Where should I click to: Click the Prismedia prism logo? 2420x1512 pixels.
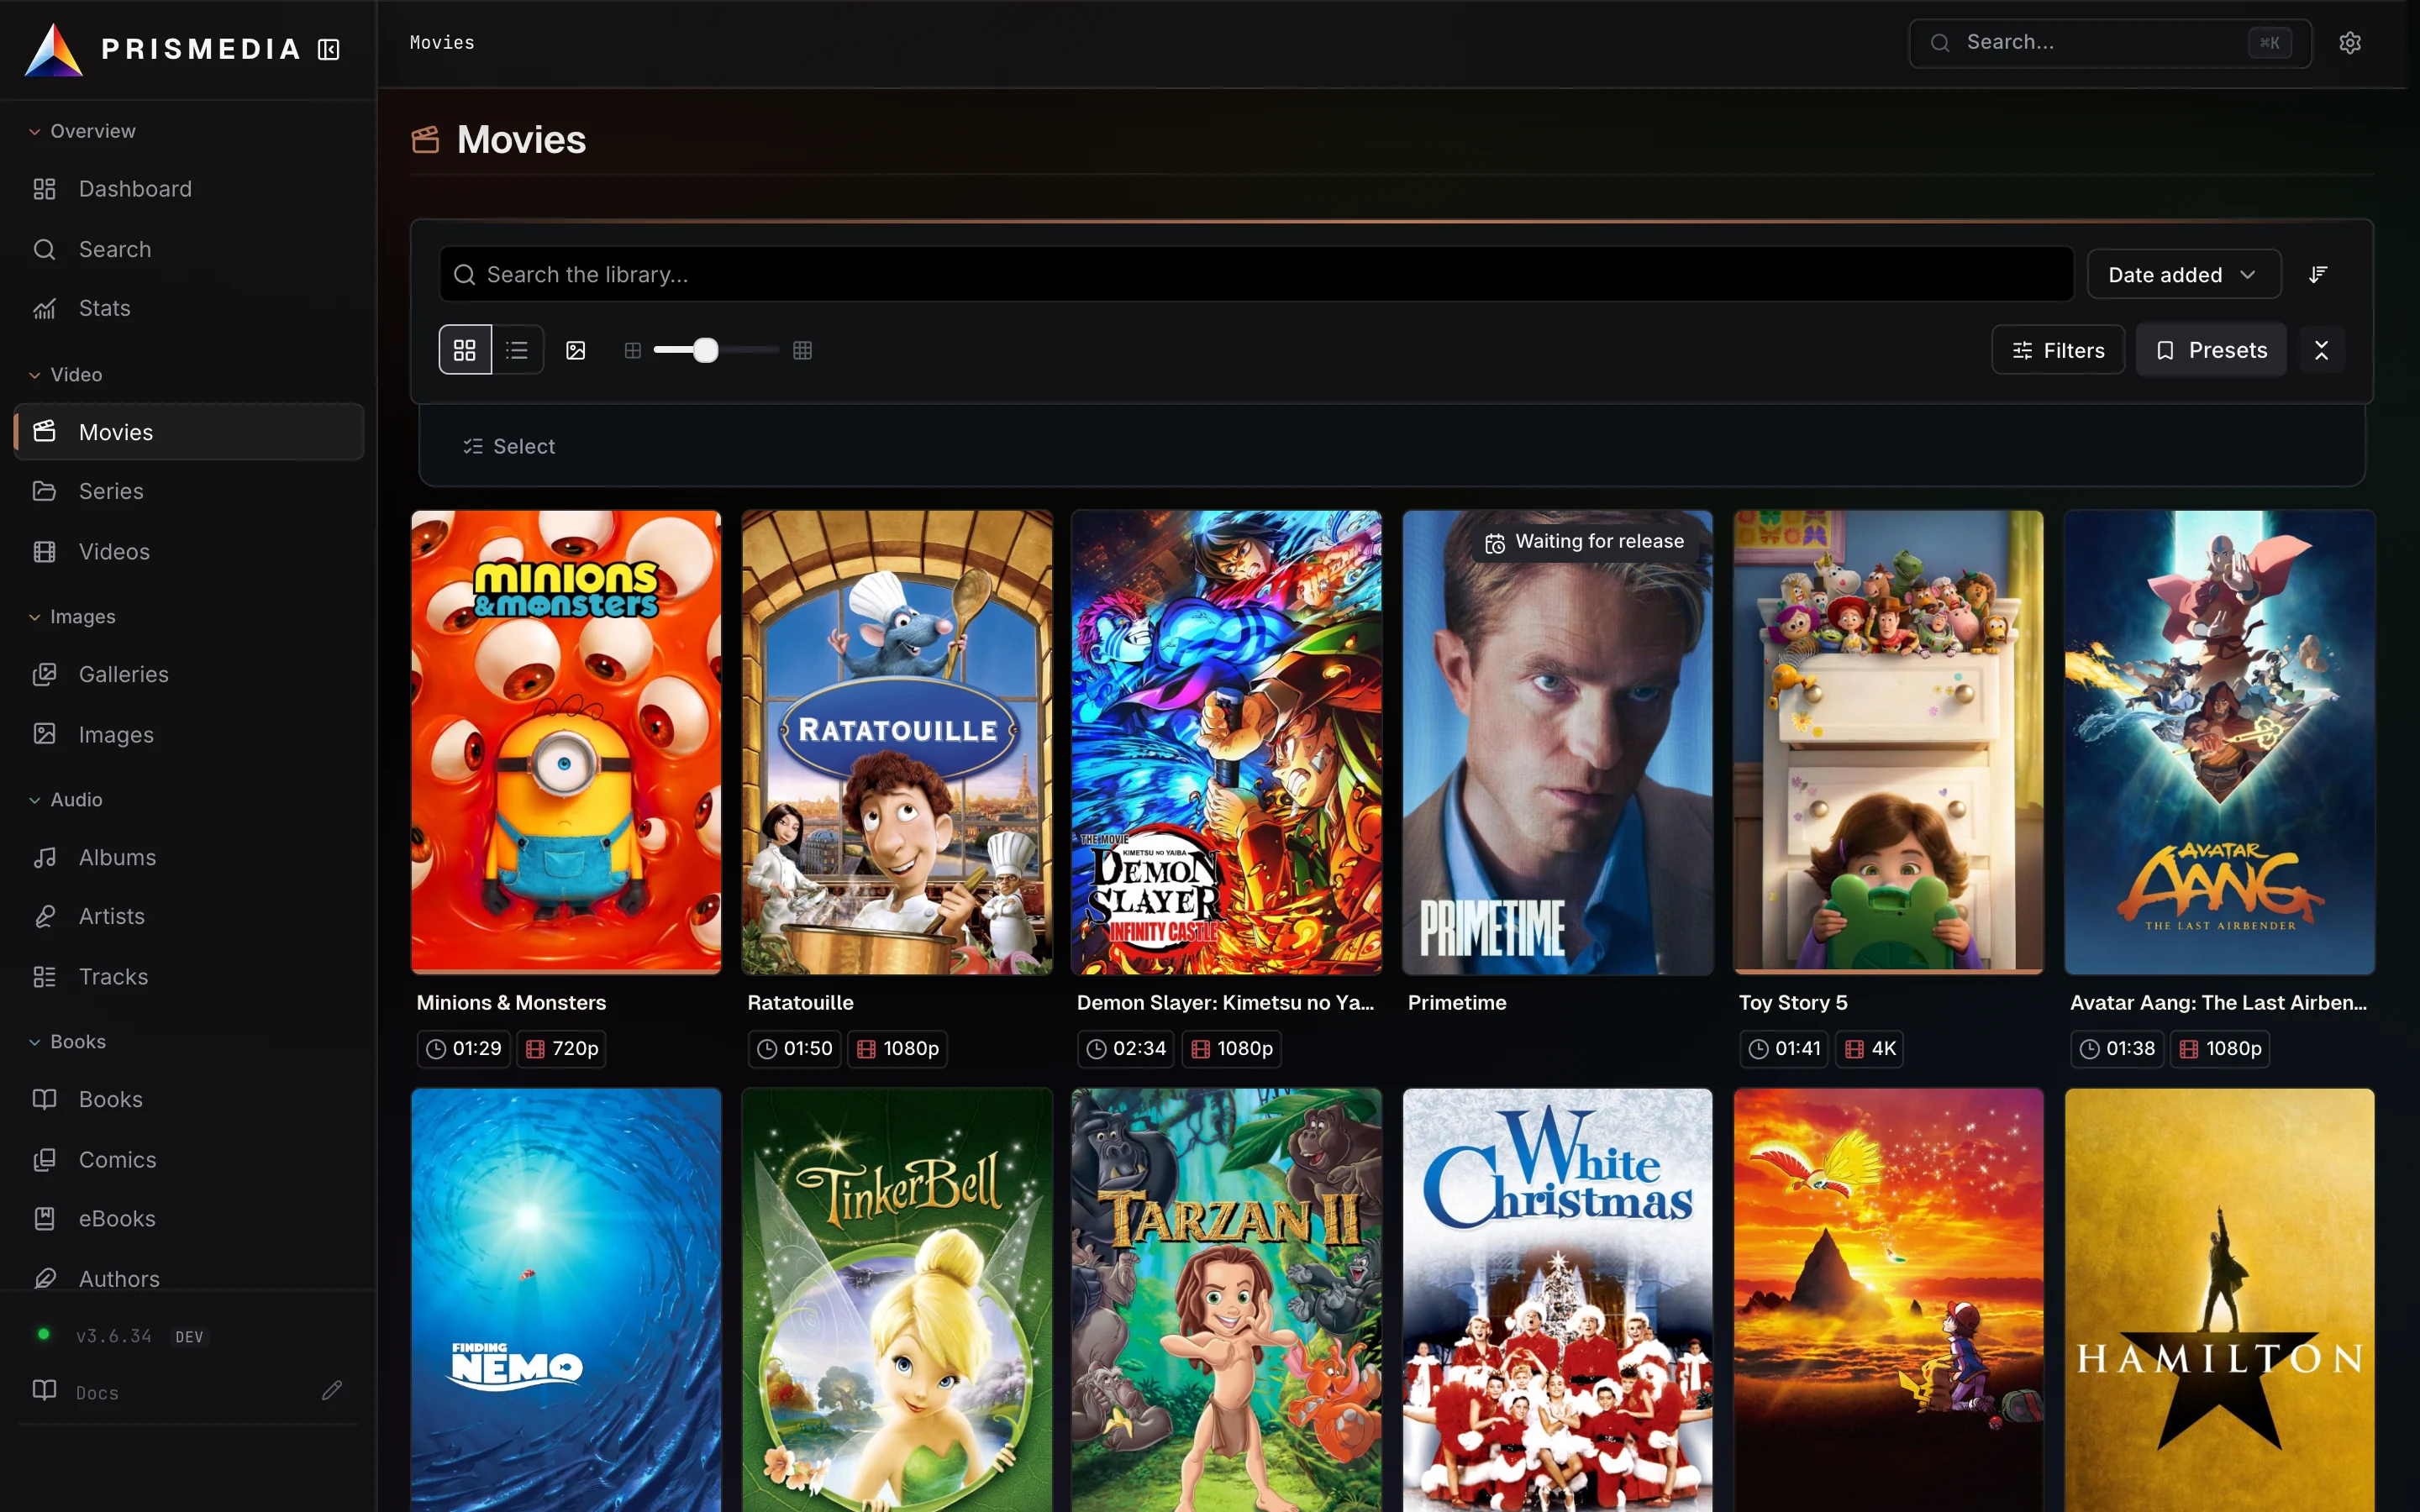click(53, 49)
